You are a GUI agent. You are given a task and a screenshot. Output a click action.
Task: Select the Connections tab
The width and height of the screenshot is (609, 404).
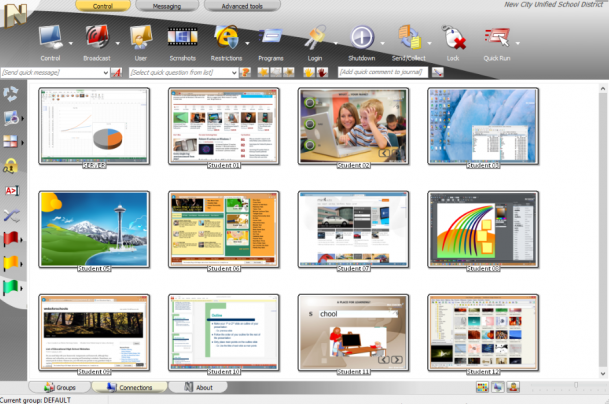130,387
